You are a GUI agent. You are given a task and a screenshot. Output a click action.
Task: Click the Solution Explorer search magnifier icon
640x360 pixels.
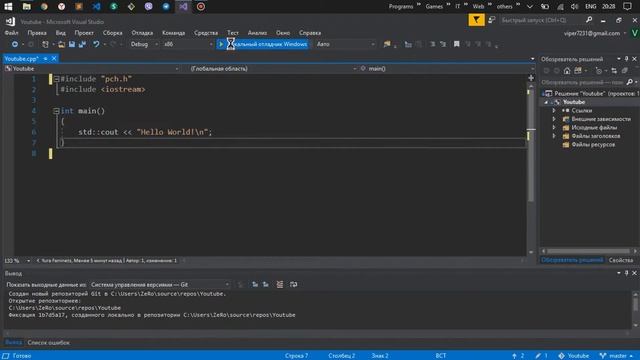coord(629,82)
